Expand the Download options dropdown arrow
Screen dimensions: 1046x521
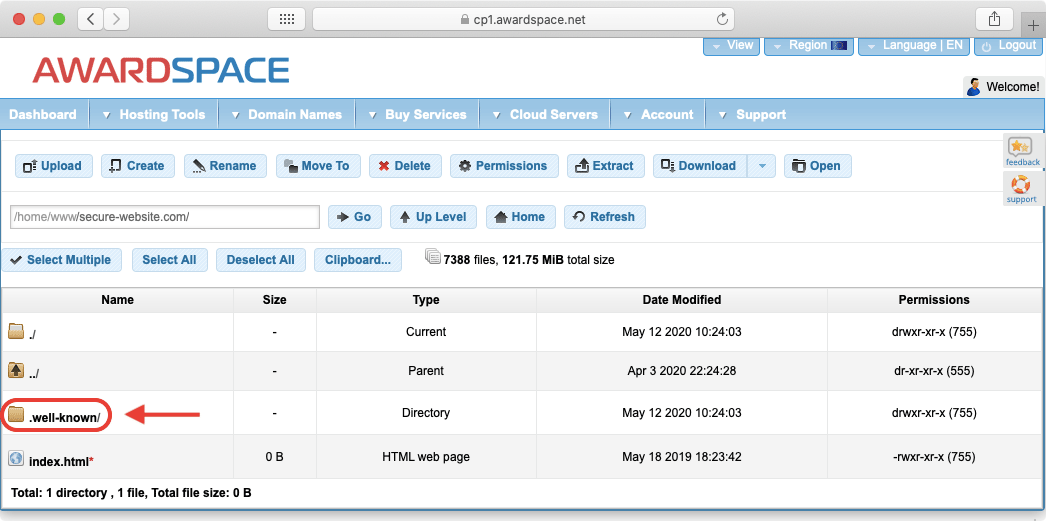point(762,166)
